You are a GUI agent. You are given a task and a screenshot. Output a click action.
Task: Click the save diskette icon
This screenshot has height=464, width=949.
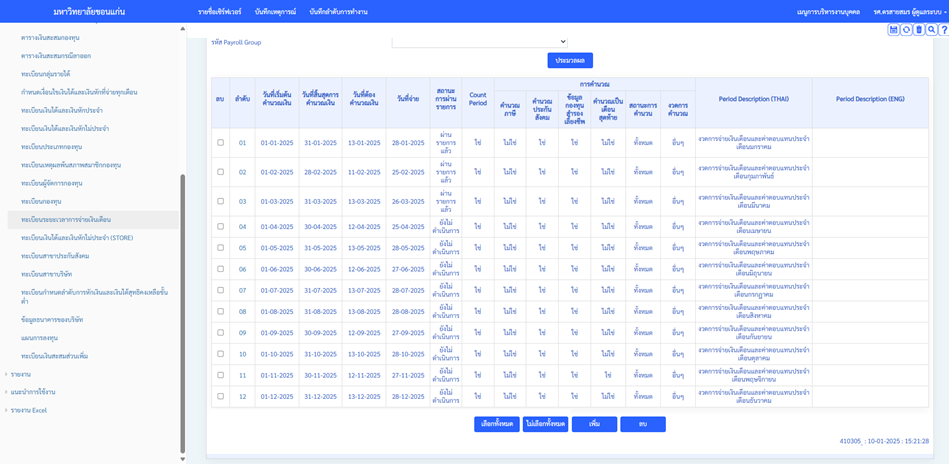coord(893,30)
